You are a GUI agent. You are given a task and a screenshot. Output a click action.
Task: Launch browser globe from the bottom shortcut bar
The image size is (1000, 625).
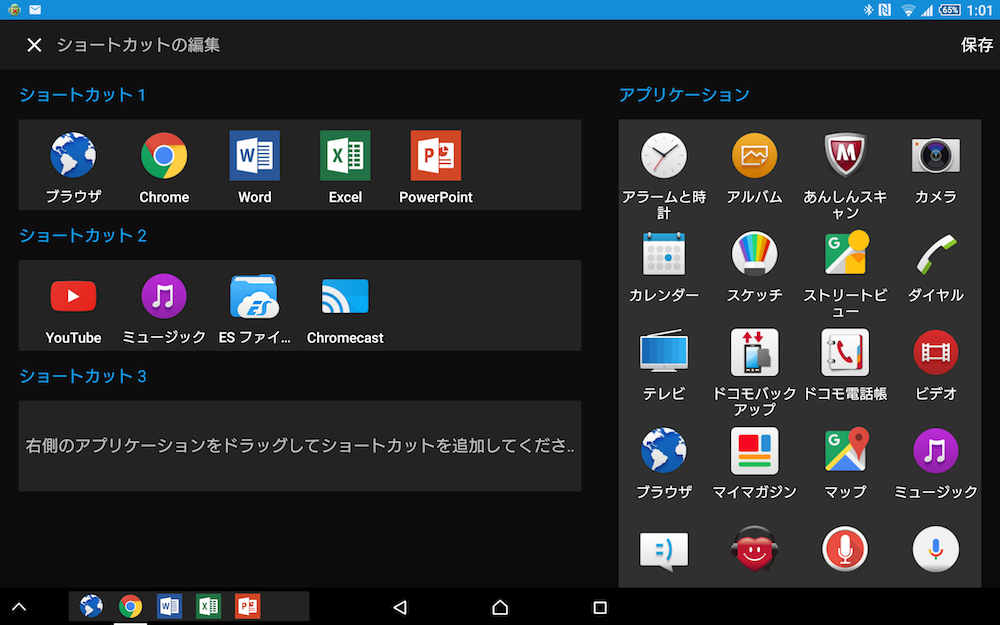tap(91, 606)
